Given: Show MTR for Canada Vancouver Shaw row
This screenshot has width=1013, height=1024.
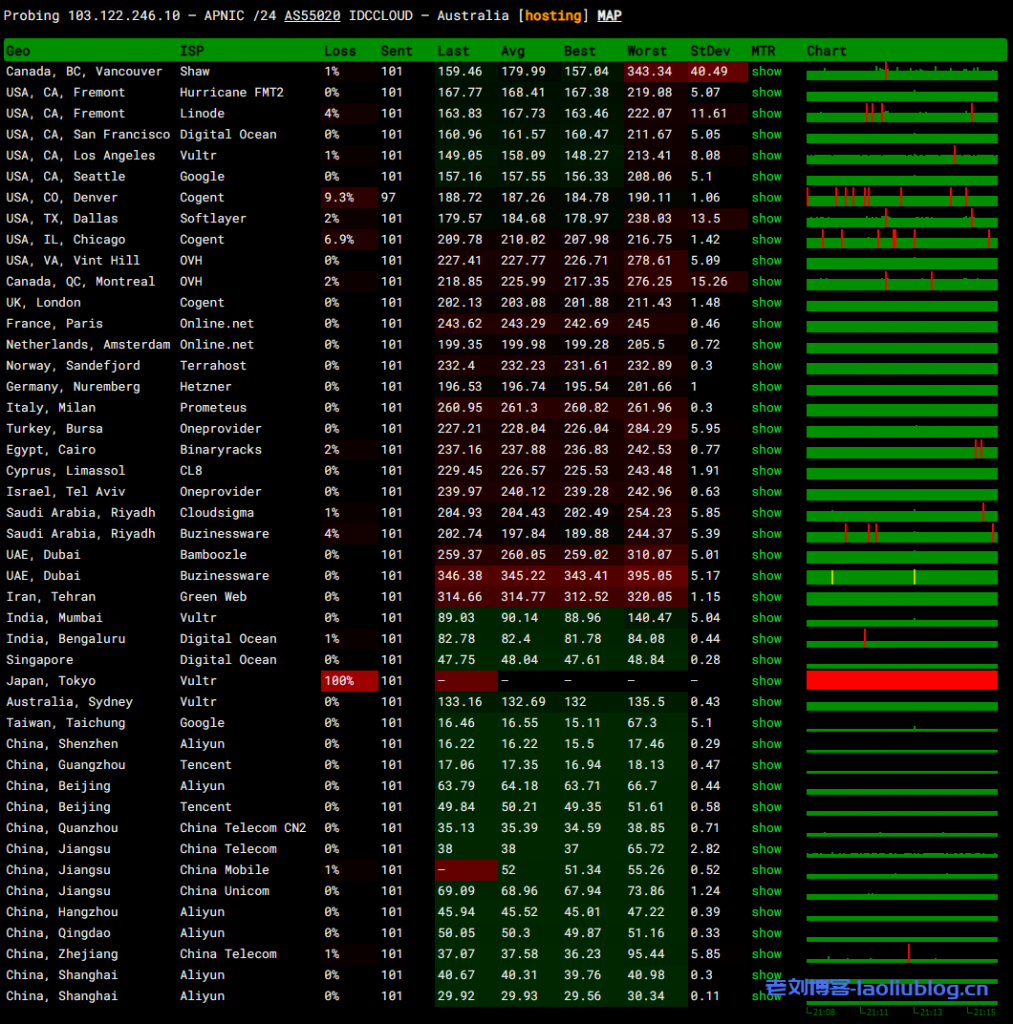Looking at the screenshot, I should tap(766, 72).
